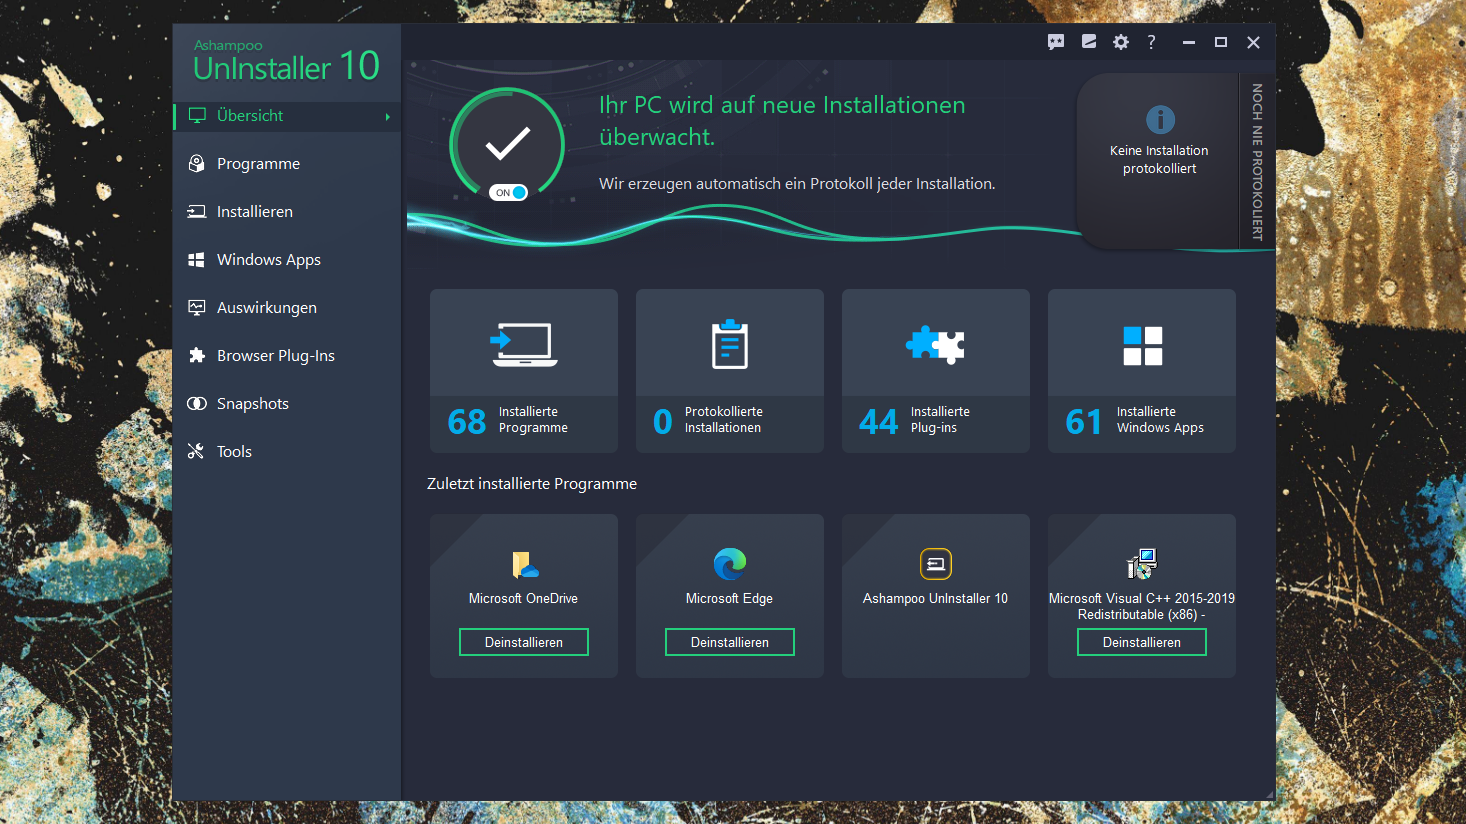Open the 61 Installierte Windows Apps tile
This screenshot has height=824, width=1466.
coord(1142,371)
